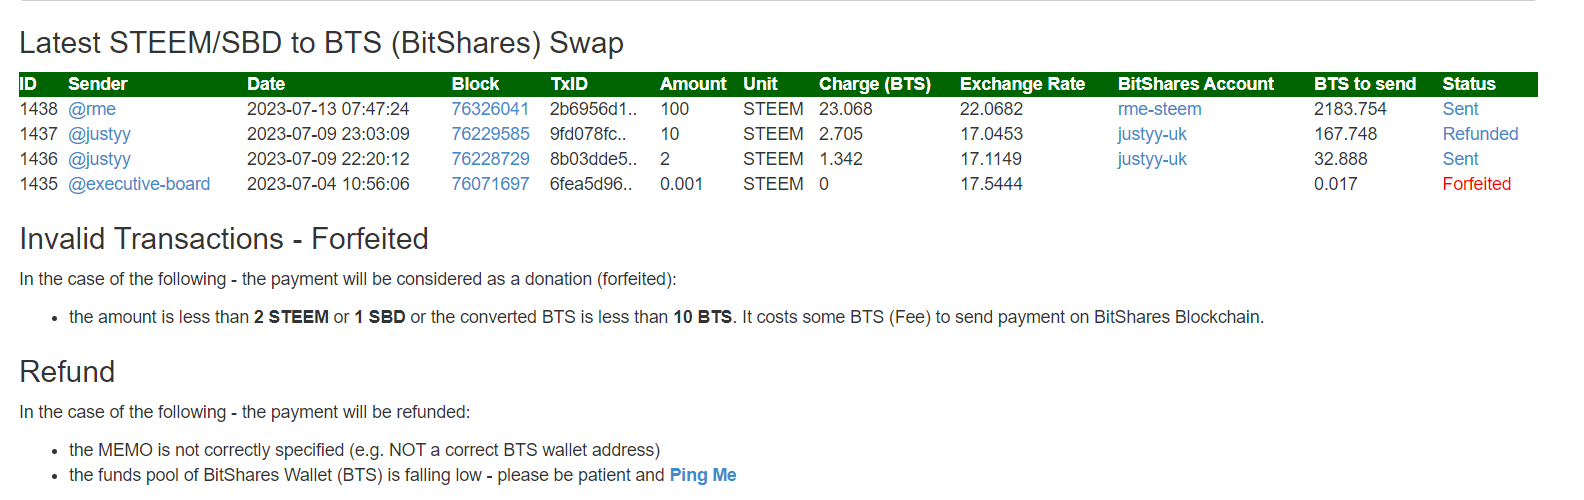Click the TxID value 2b6956d1..
Image resolution: width=1584 pixels, height=500 pixels.
593,109
